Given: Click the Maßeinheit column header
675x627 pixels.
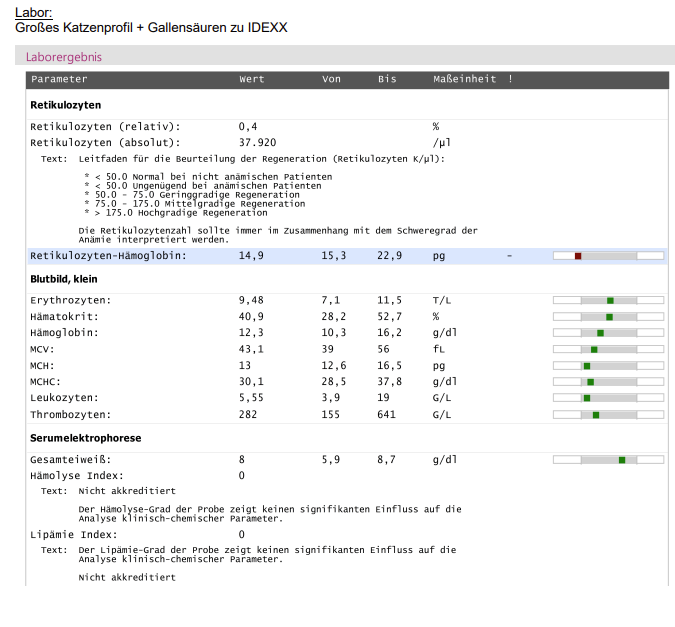Looking at the screenshot, I should [464, 79].
